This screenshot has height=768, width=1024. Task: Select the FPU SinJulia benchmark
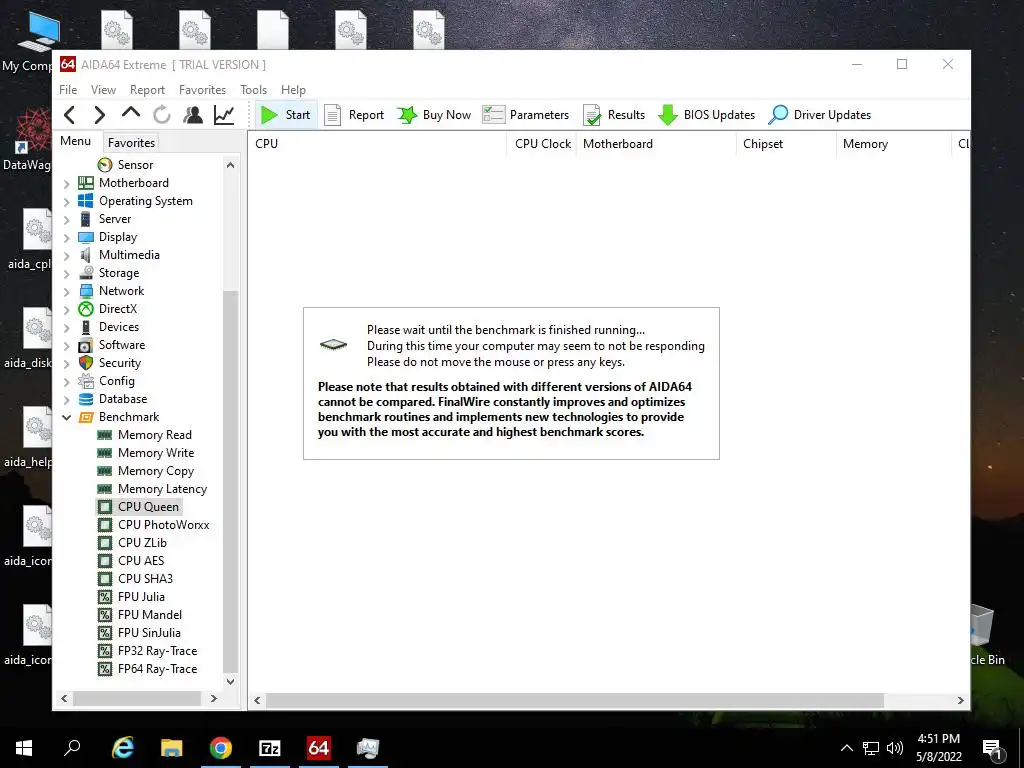pyautogui.click(x=139, y=633)
